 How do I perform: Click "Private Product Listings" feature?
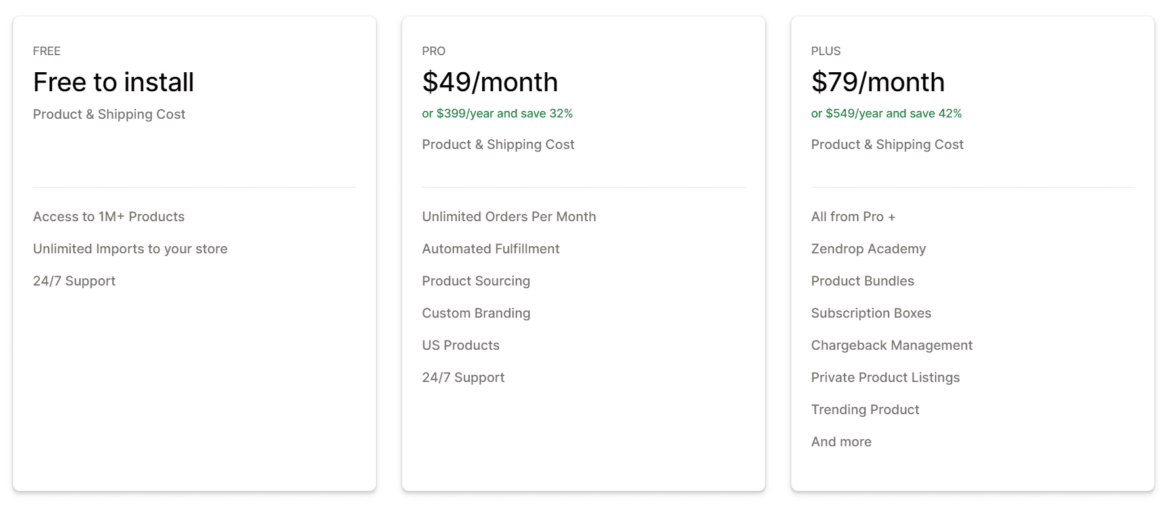tap(885, 377)
